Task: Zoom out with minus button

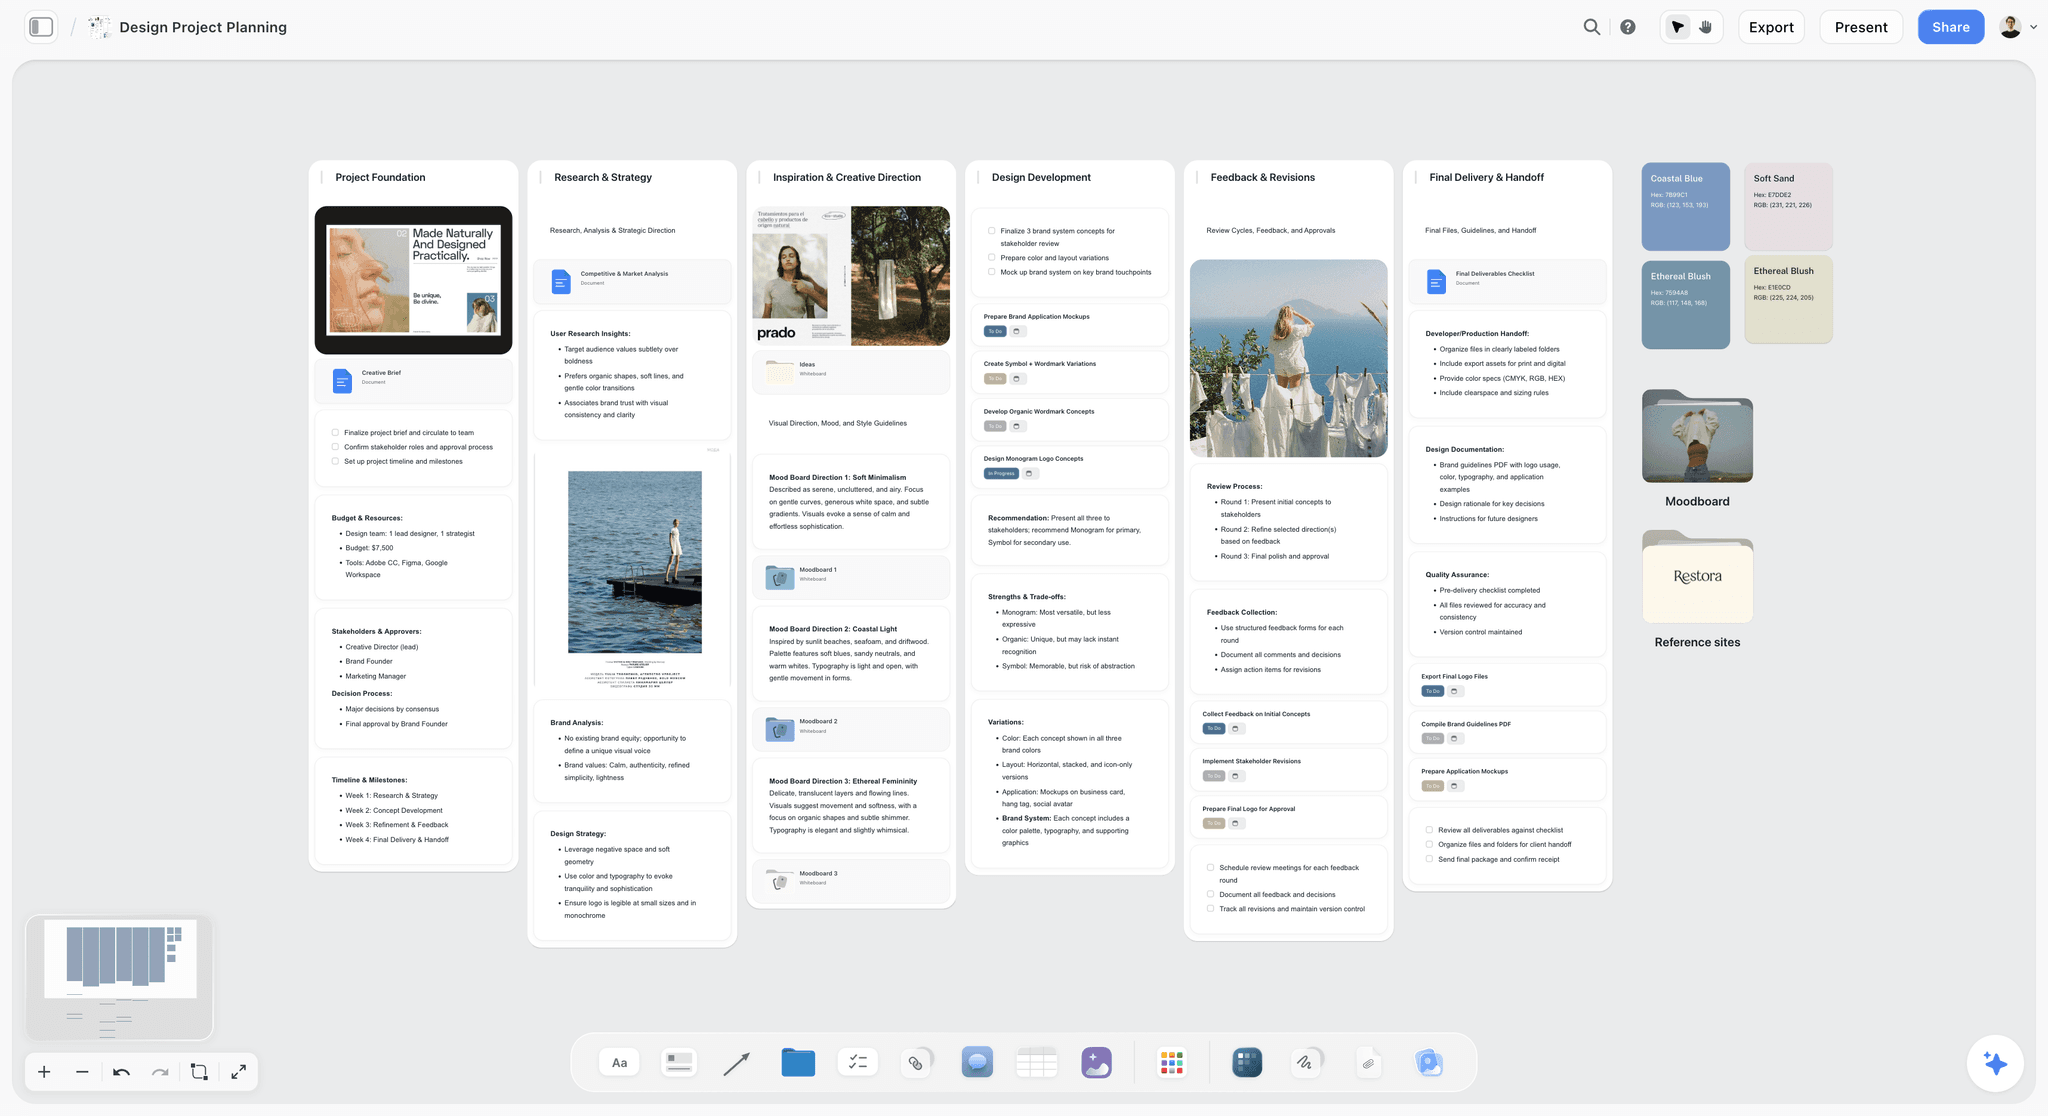Action: 82,1072
